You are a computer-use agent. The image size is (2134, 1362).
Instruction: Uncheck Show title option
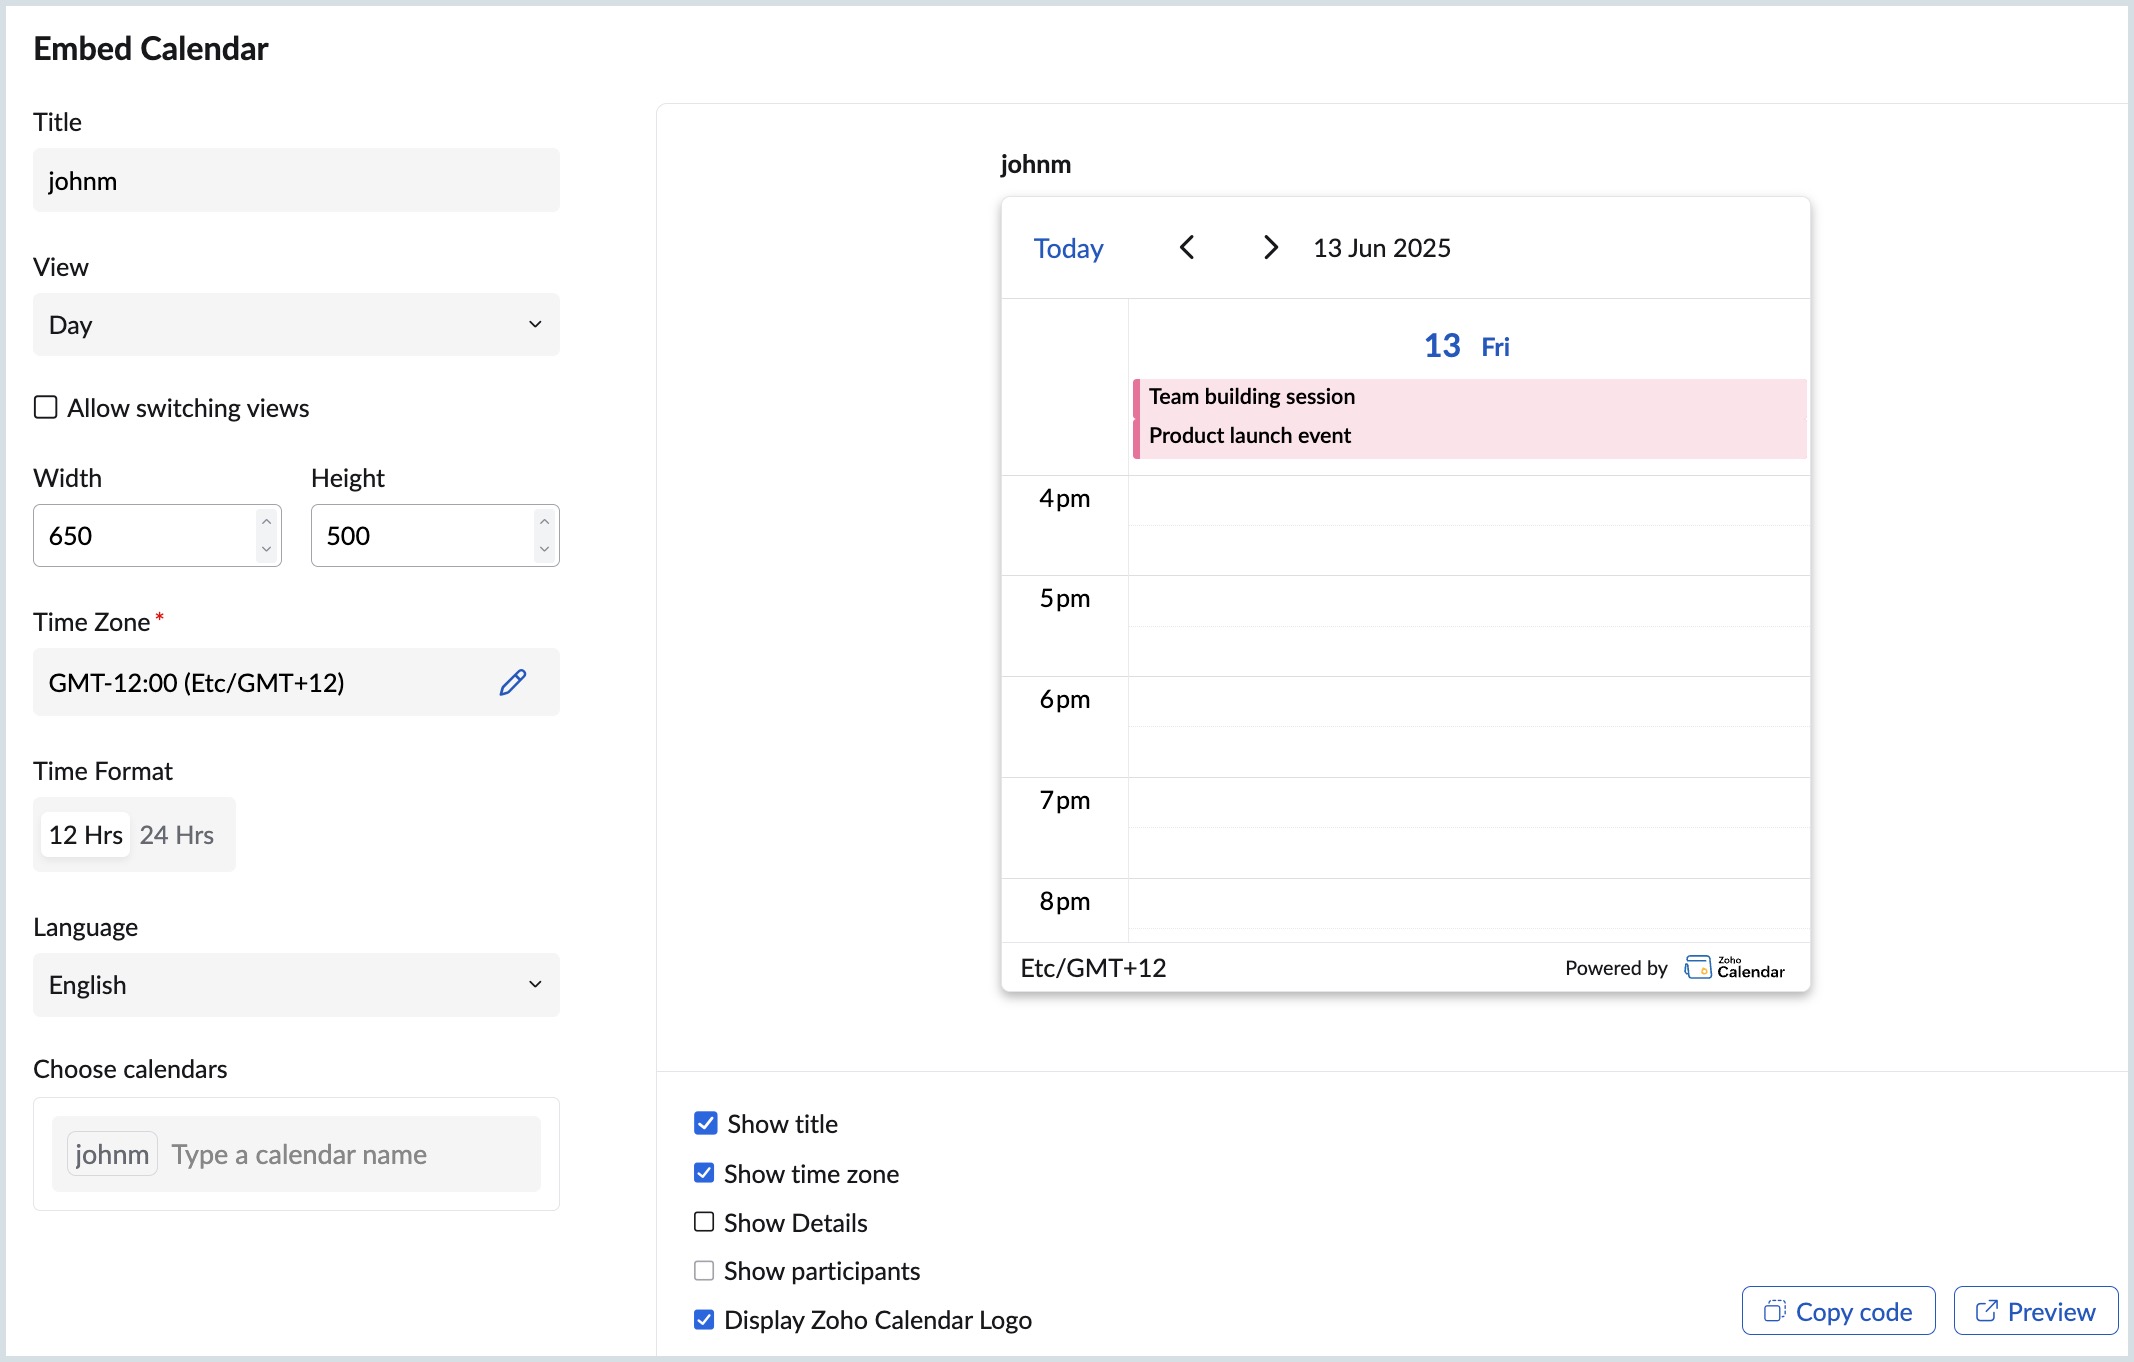(x=706, y=1123)
